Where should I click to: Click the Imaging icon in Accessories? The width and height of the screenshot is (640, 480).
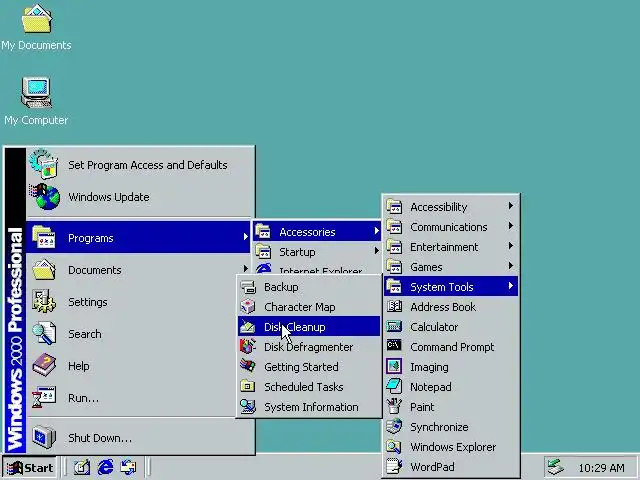click(x=394, y=367)
